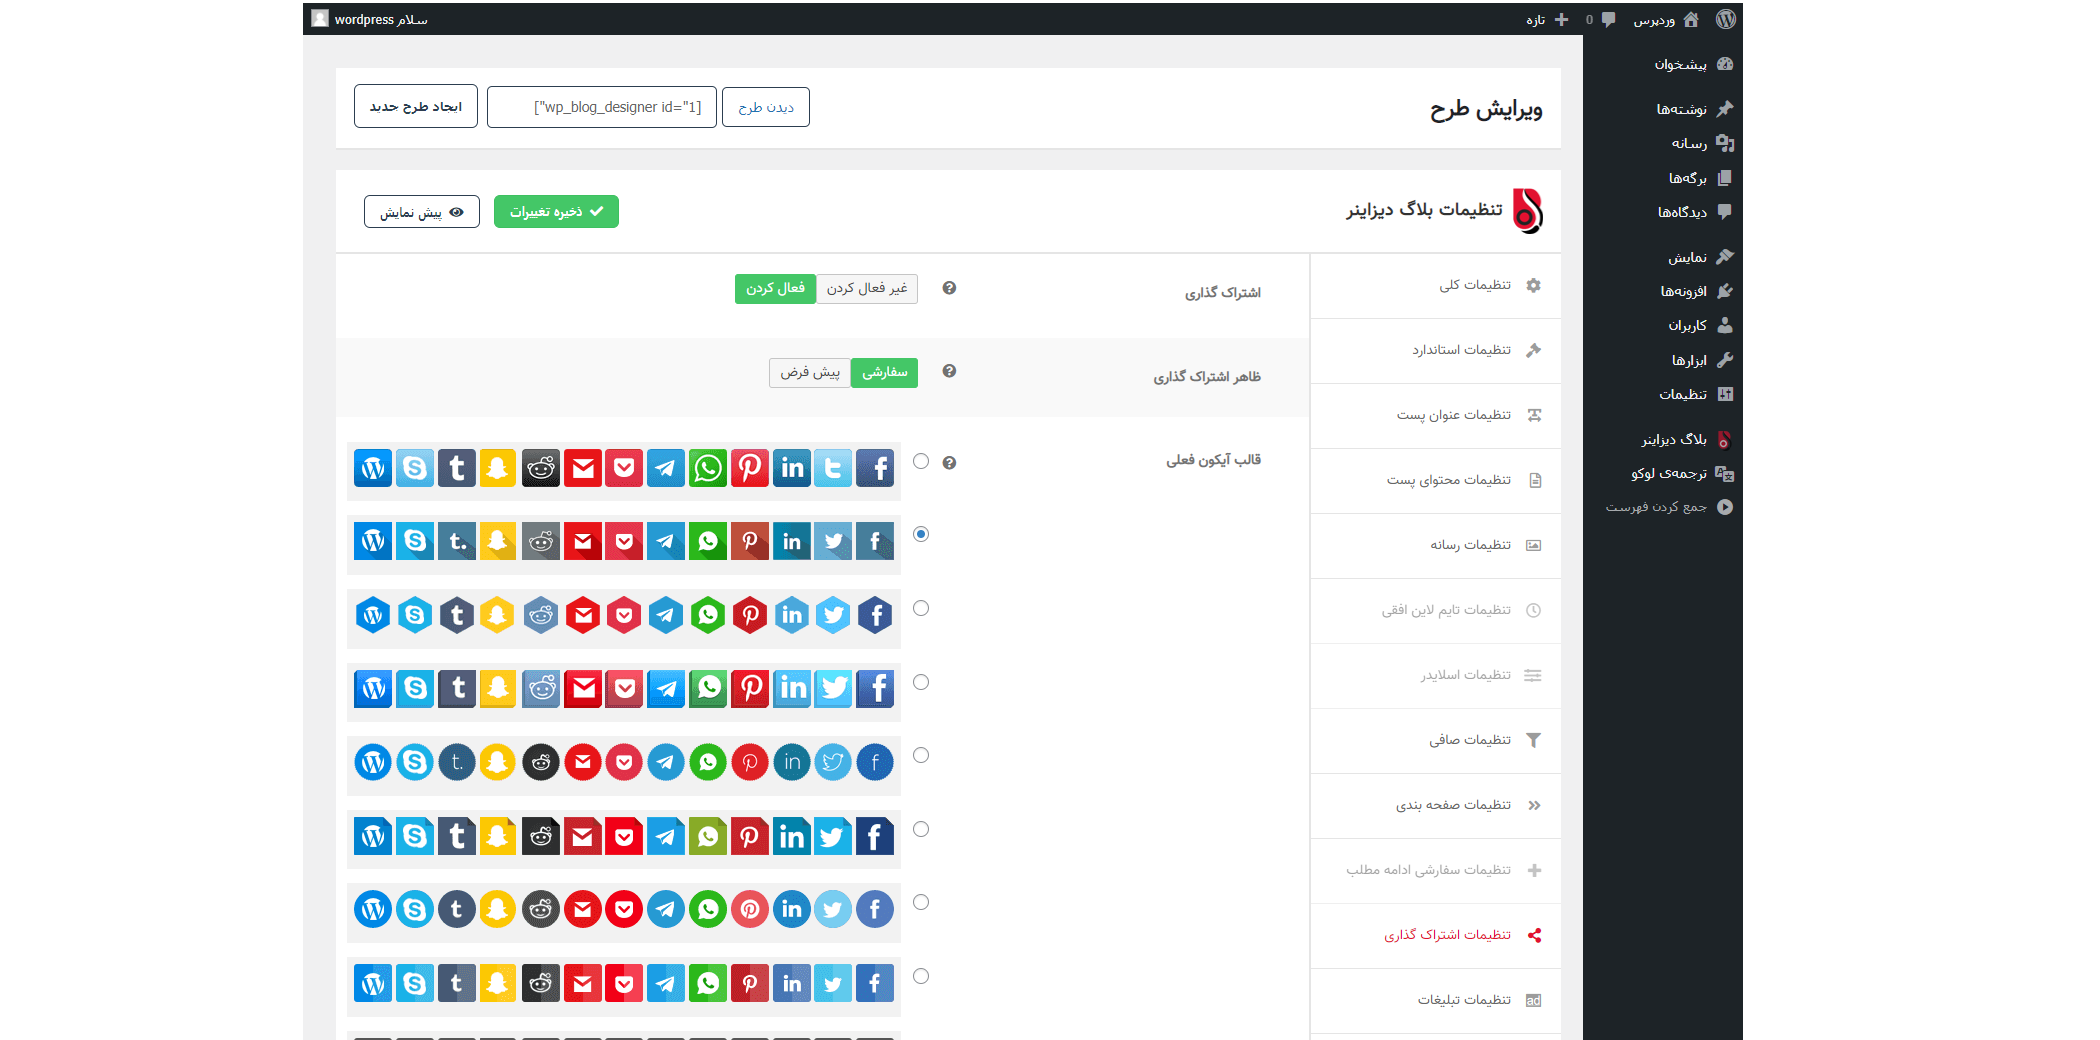Screen dimensions: 2100x1040
Task: Click Facebook icon in first icon theme row
Action: pyautogui.click(x=875, y=468)
